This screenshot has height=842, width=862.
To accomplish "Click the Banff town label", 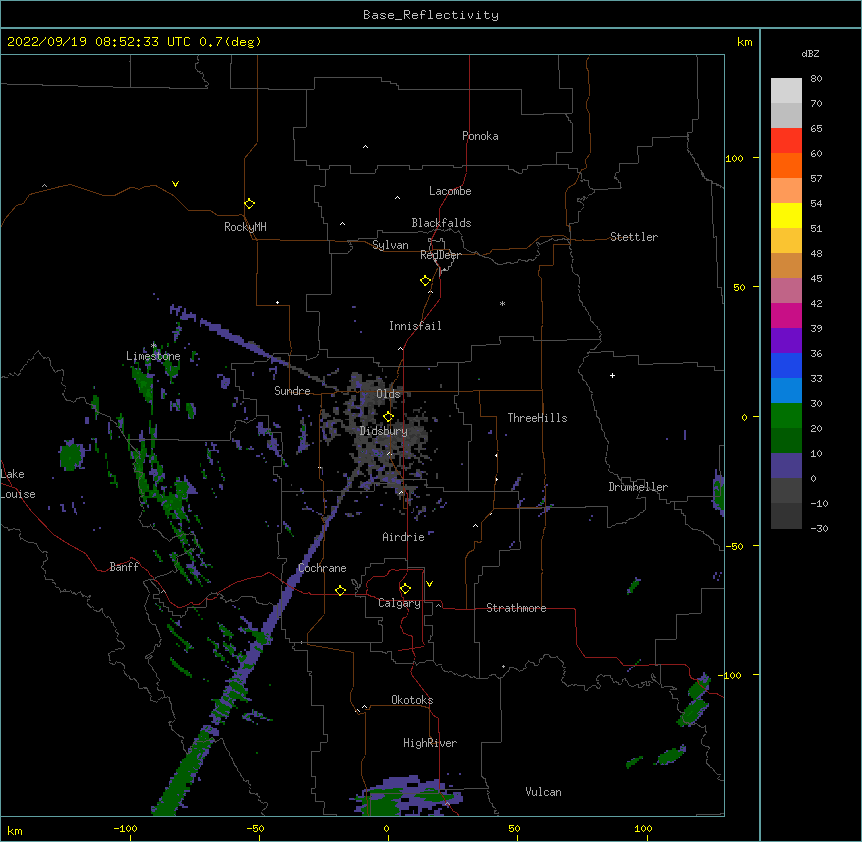I will [124, 567].
